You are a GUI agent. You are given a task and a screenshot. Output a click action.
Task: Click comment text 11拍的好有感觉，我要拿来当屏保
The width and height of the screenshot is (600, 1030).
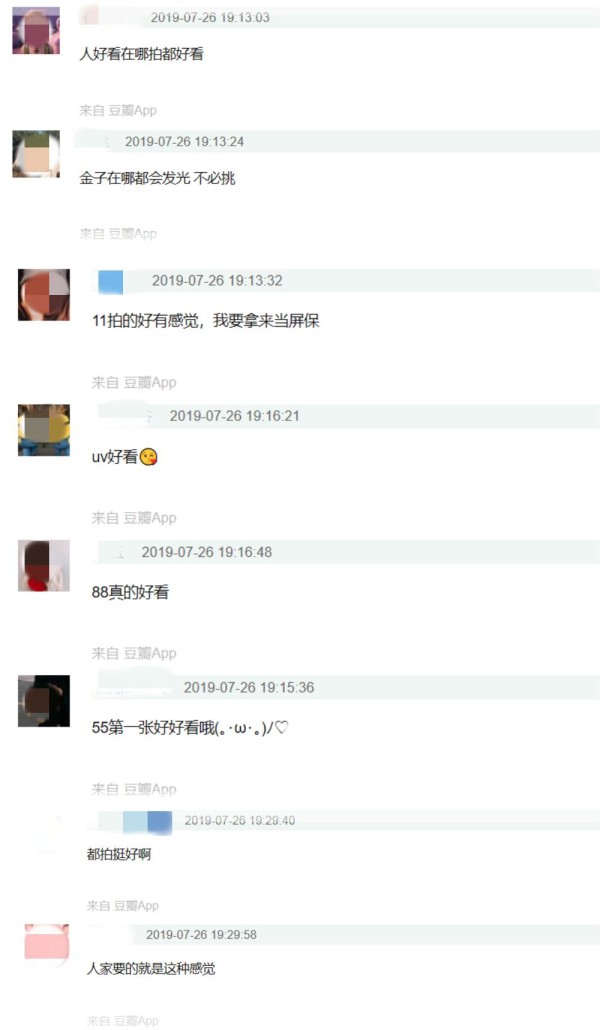coord(206,321)
